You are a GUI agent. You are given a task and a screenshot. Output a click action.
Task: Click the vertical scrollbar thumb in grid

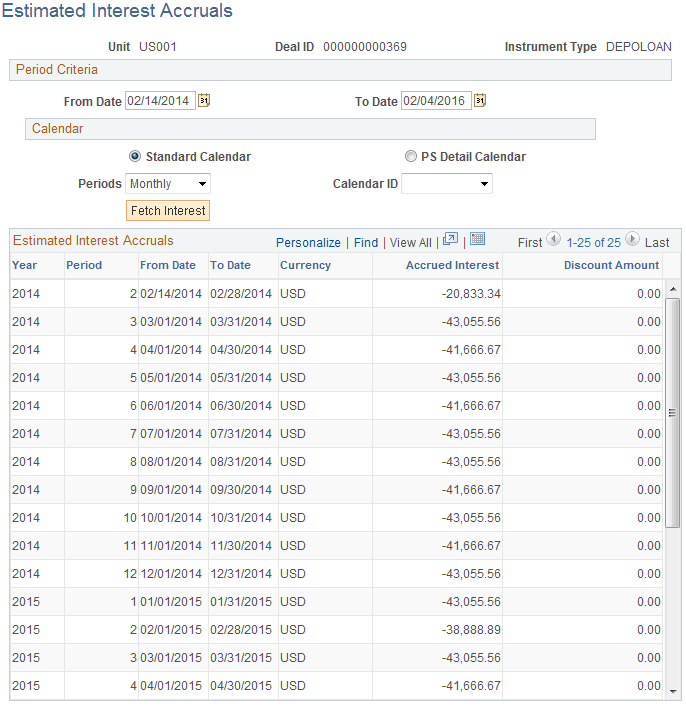[x=672, y=412]
